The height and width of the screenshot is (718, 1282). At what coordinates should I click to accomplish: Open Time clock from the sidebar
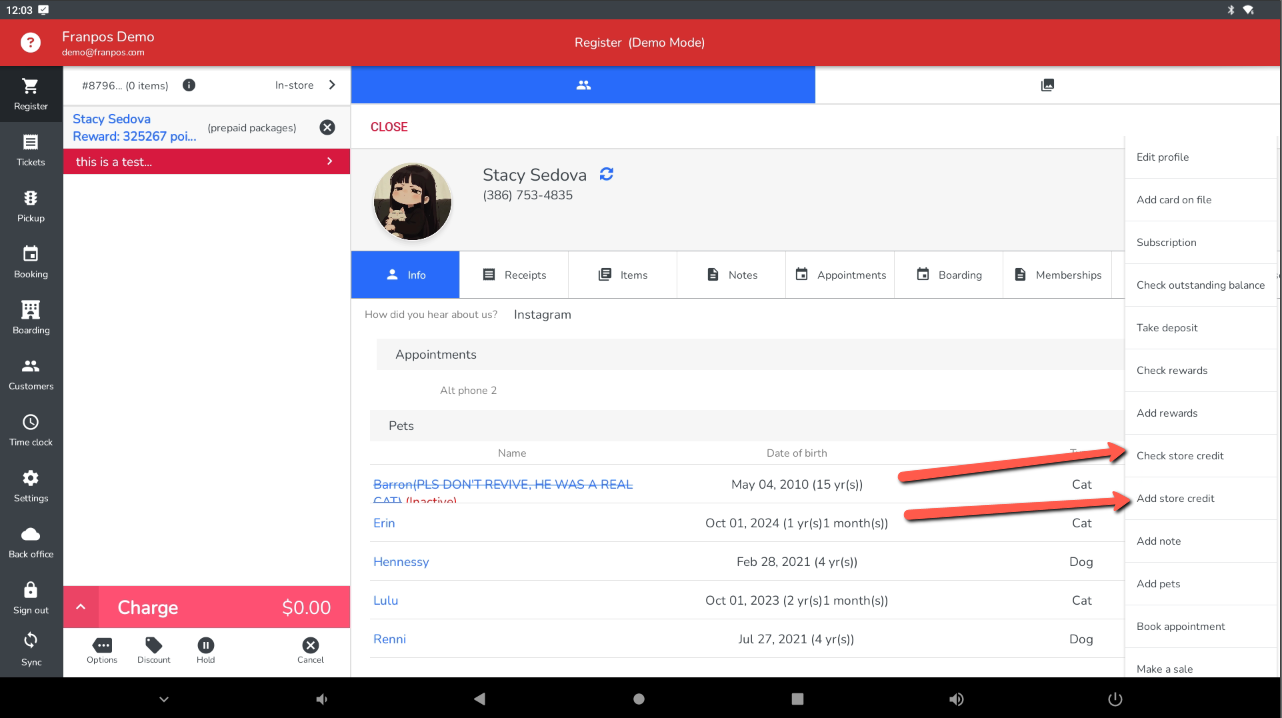click(31, 430)
